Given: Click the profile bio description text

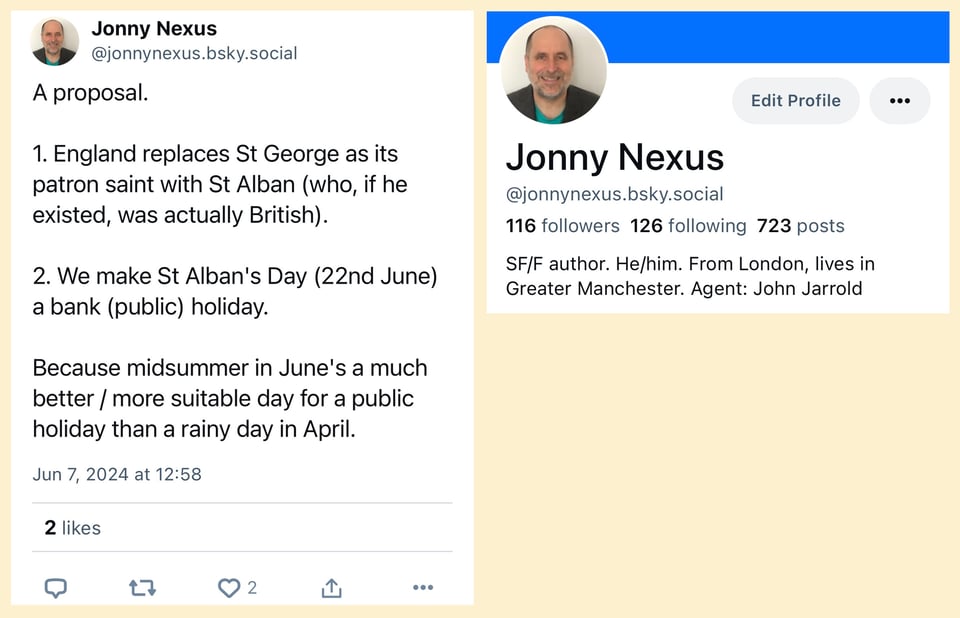Looking at the screenshot, I should click(x=690, y=277).
